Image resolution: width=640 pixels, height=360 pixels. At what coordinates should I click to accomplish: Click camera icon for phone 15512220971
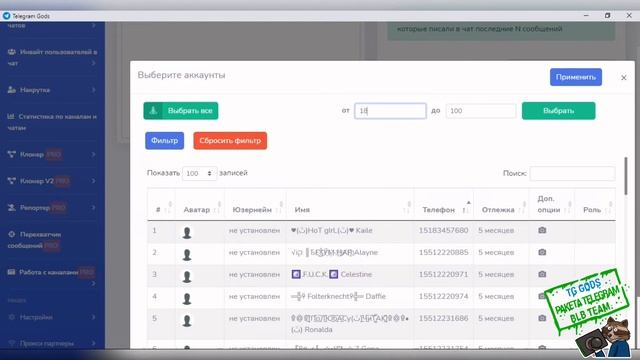542,274
